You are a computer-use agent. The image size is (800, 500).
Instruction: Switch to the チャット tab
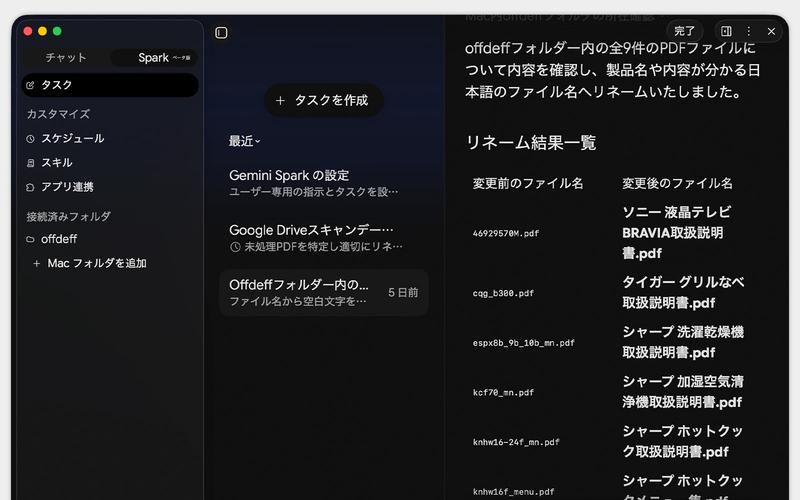click(x=66, y=58)
